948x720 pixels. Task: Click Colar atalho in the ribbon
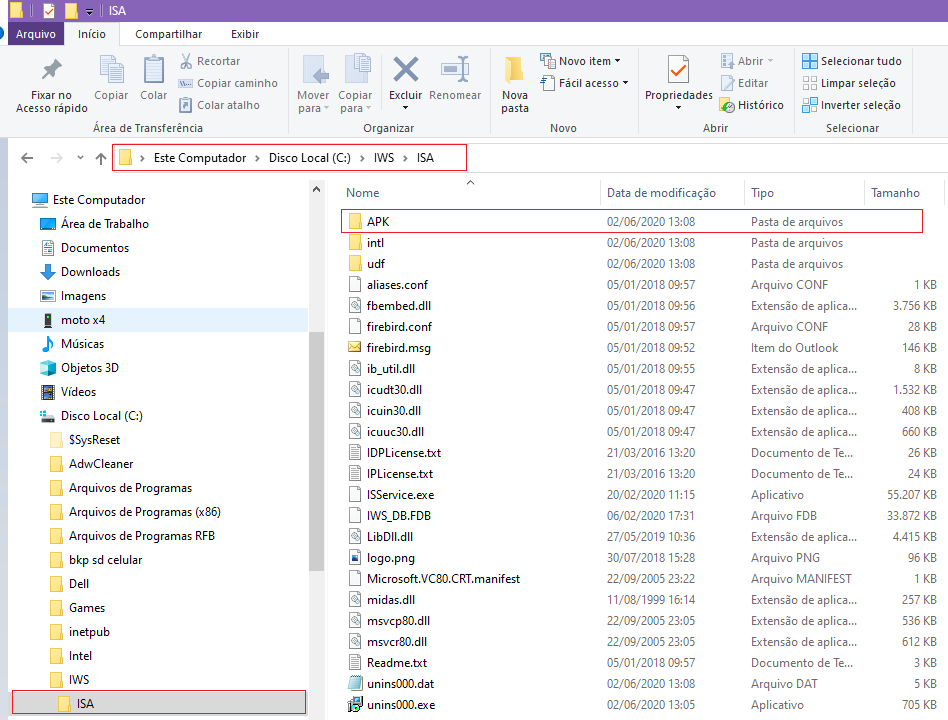[x=219, y=105]
